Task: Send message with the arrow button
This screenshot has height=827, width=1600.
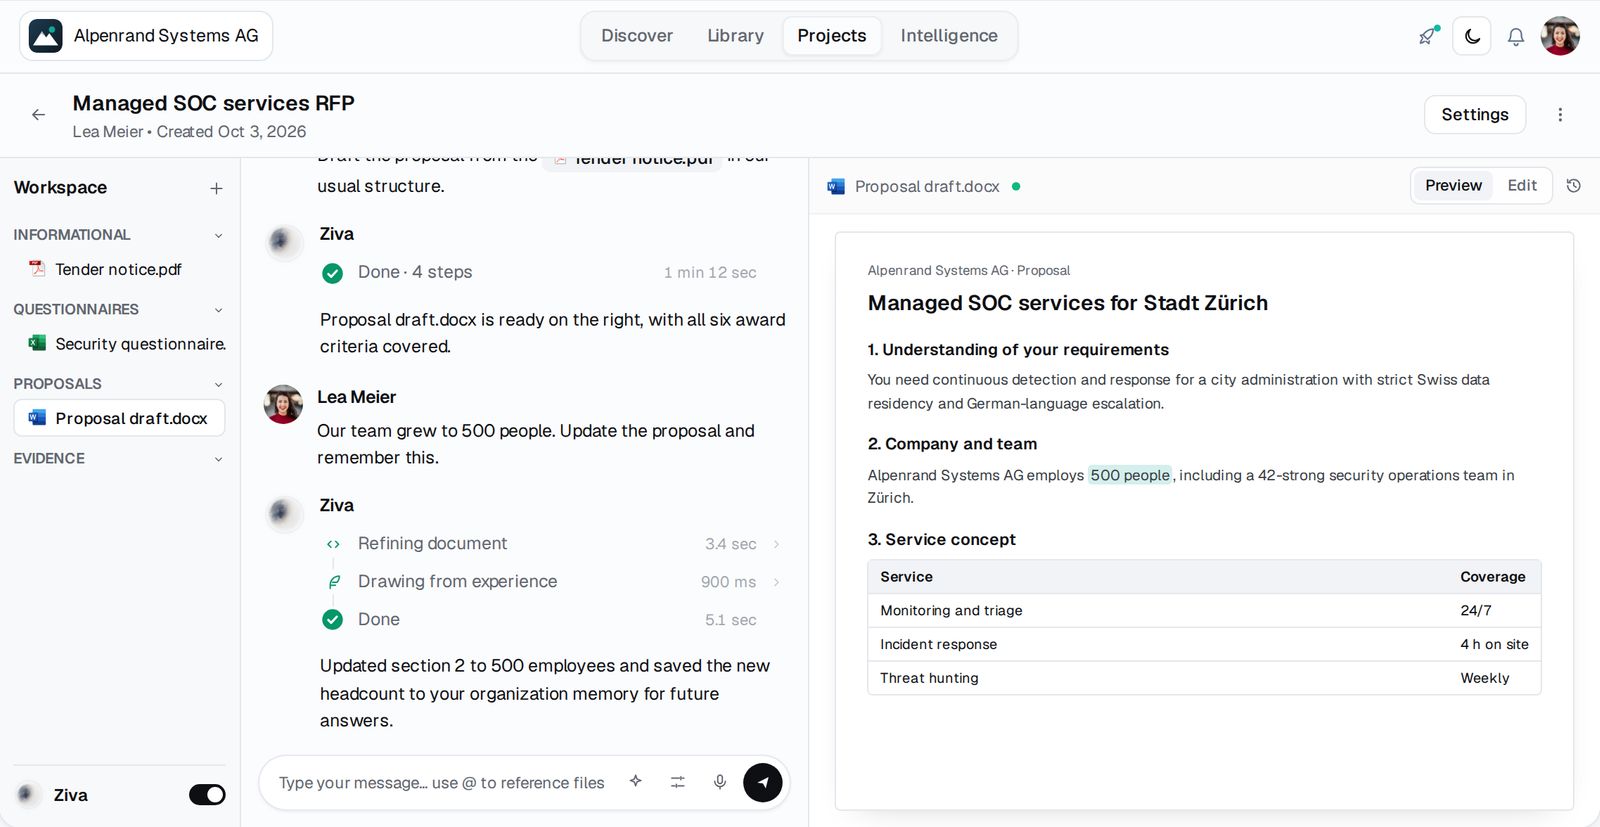Action: coord(763,782)
